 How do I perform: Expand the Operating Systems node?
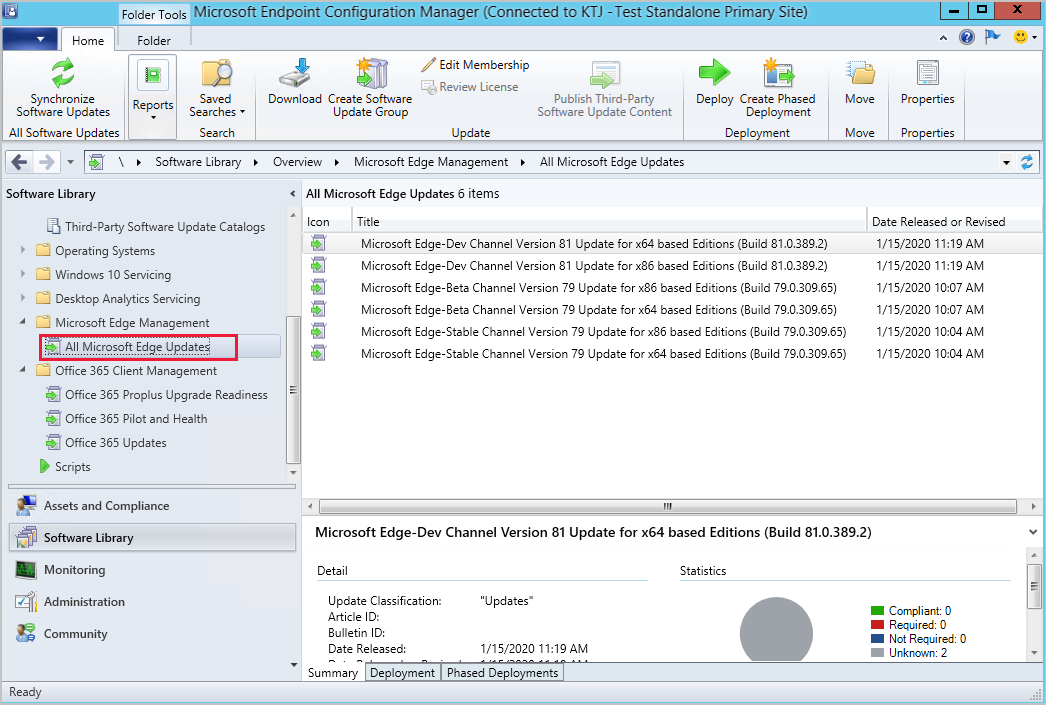pos(22,250)
